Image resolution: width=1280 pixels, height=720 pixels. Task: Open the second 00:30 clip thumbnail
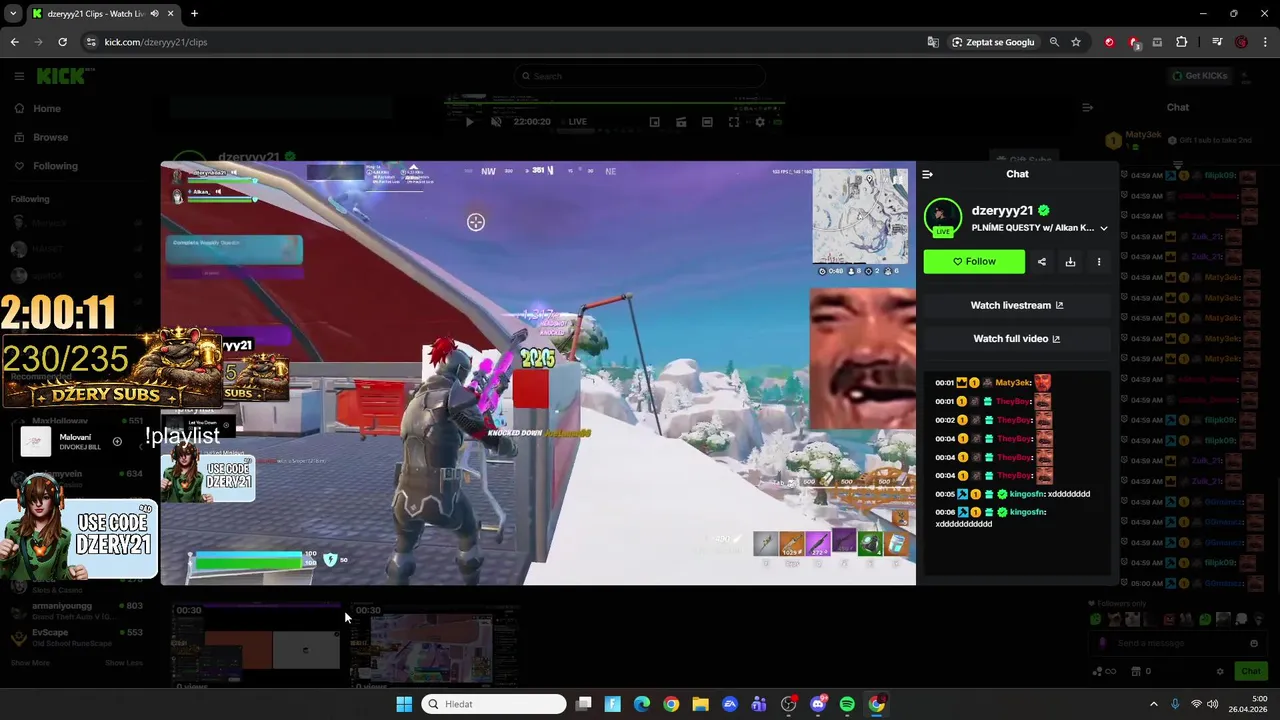434,643
